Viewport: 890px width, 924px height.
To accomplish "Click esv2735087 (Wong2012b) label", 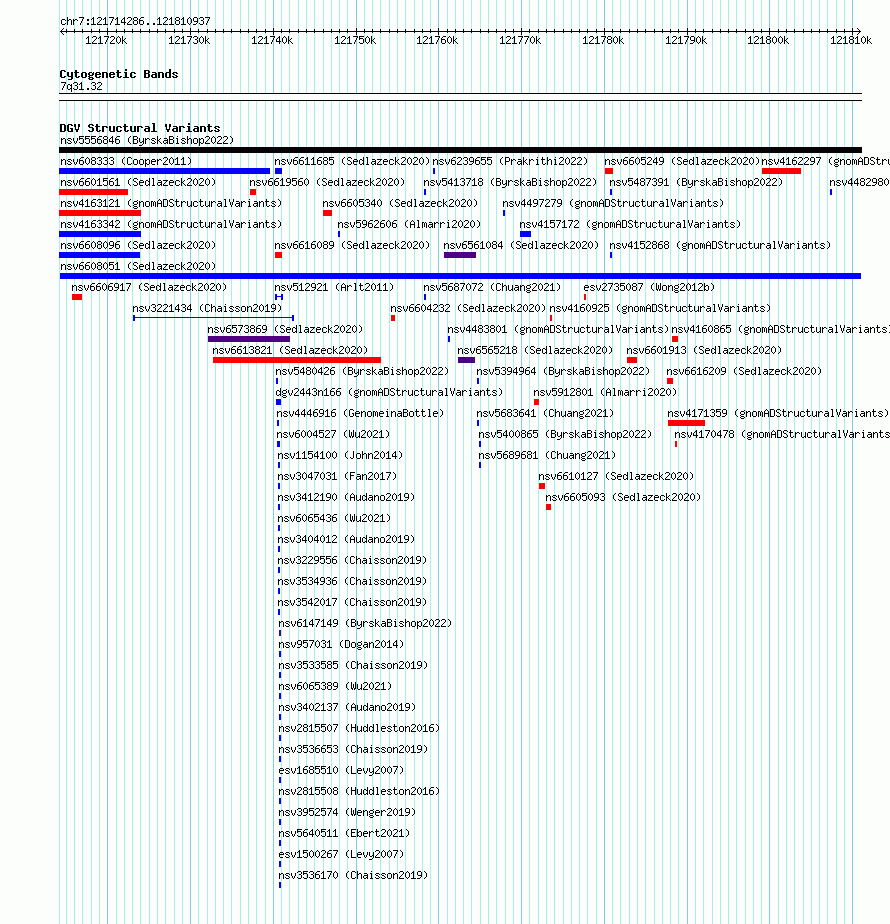I will click(x=649, y=288).
